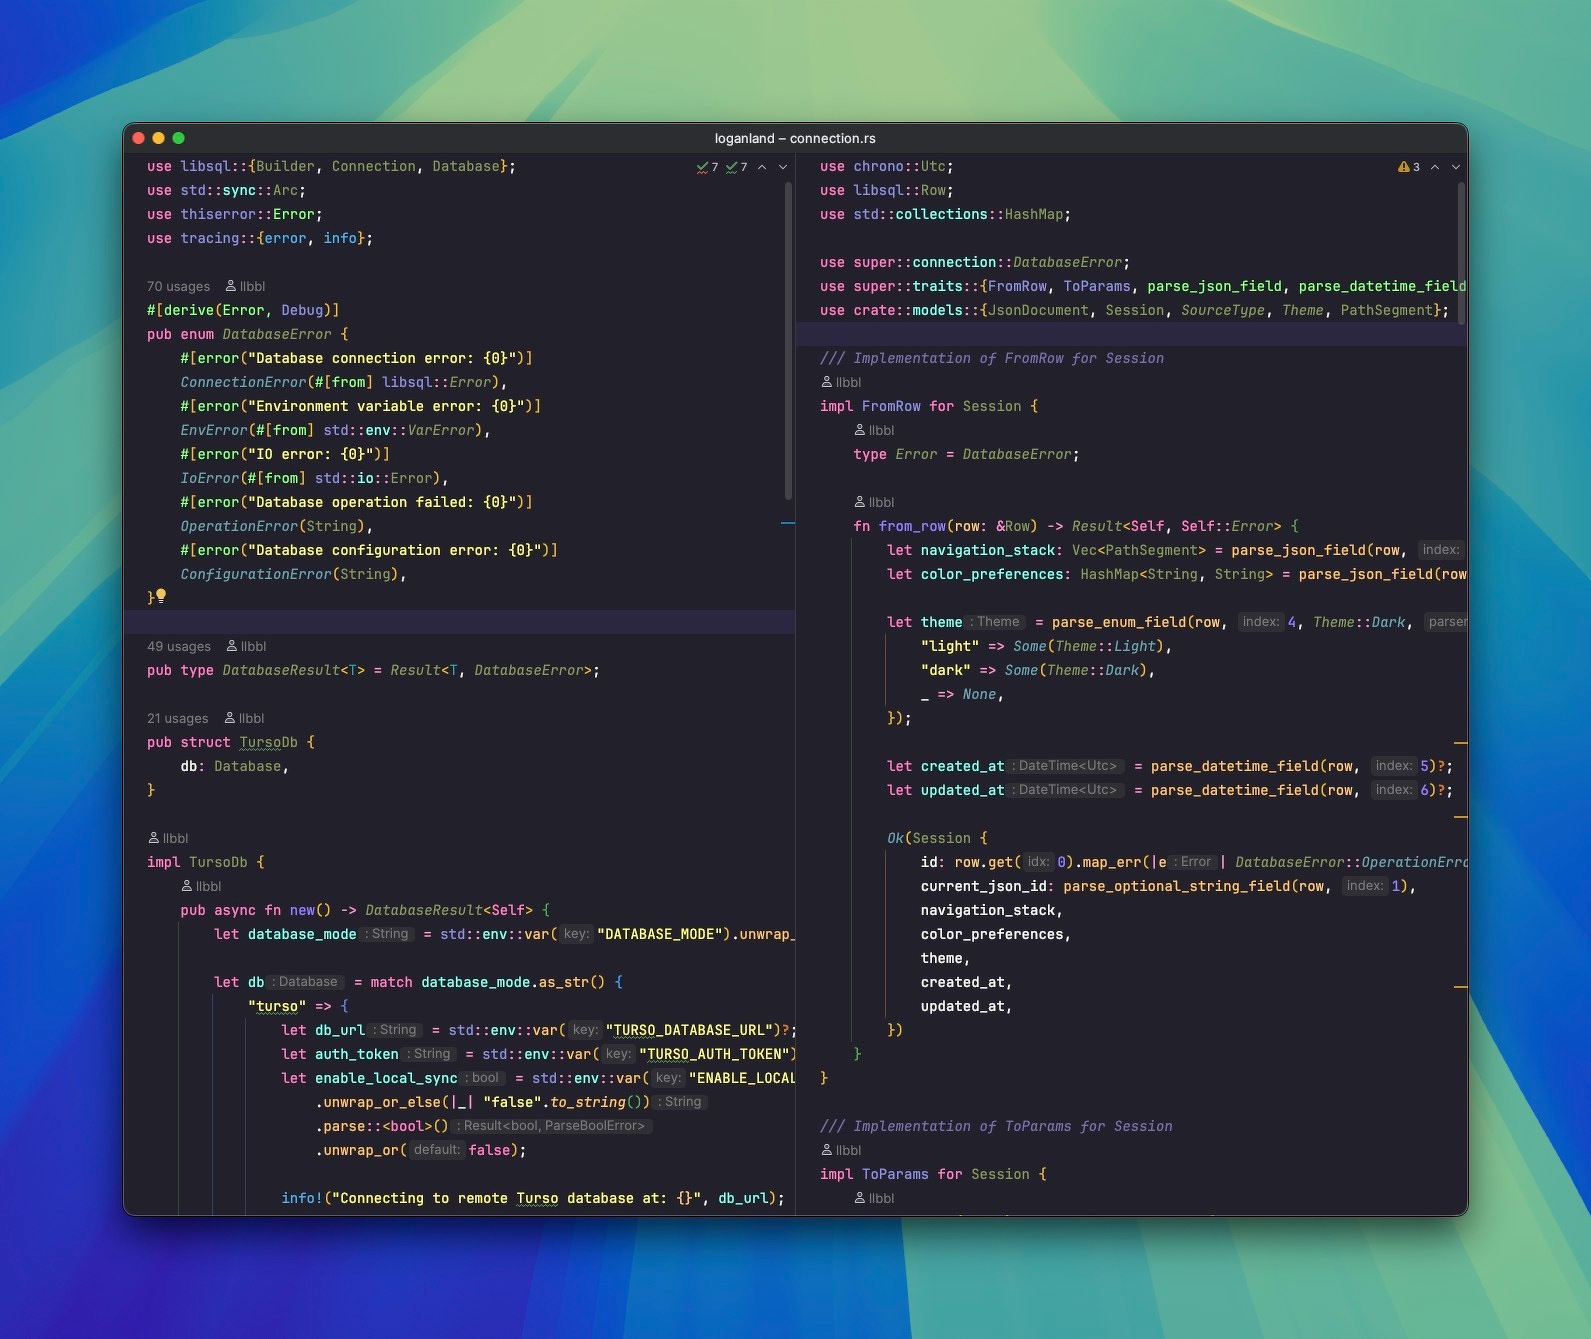
Task: Click the String type hint after database_mode
Action: [388, 934]
